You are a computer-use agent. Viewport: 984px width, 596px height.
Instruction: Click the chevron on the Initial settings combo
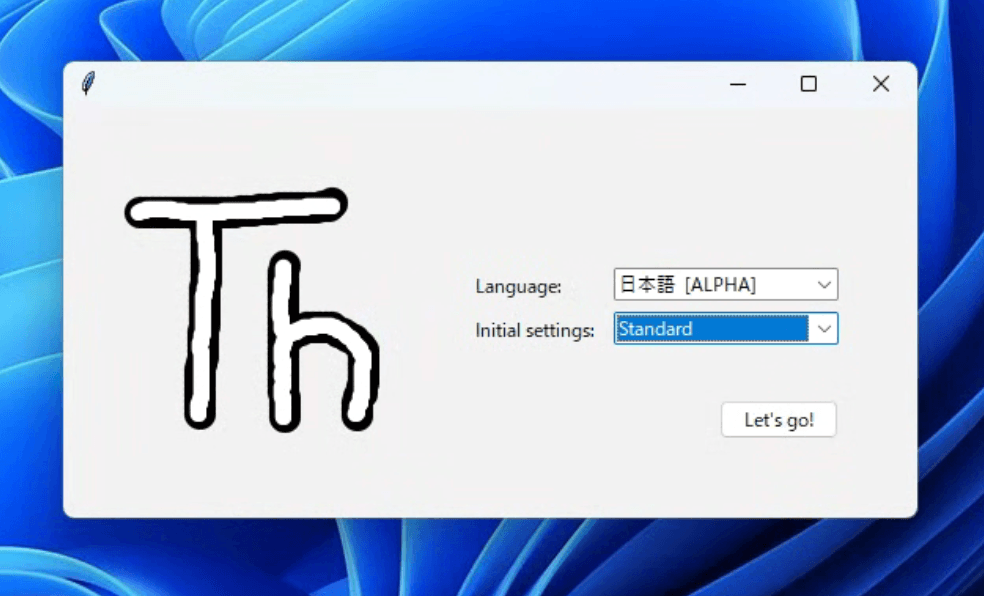822,329
